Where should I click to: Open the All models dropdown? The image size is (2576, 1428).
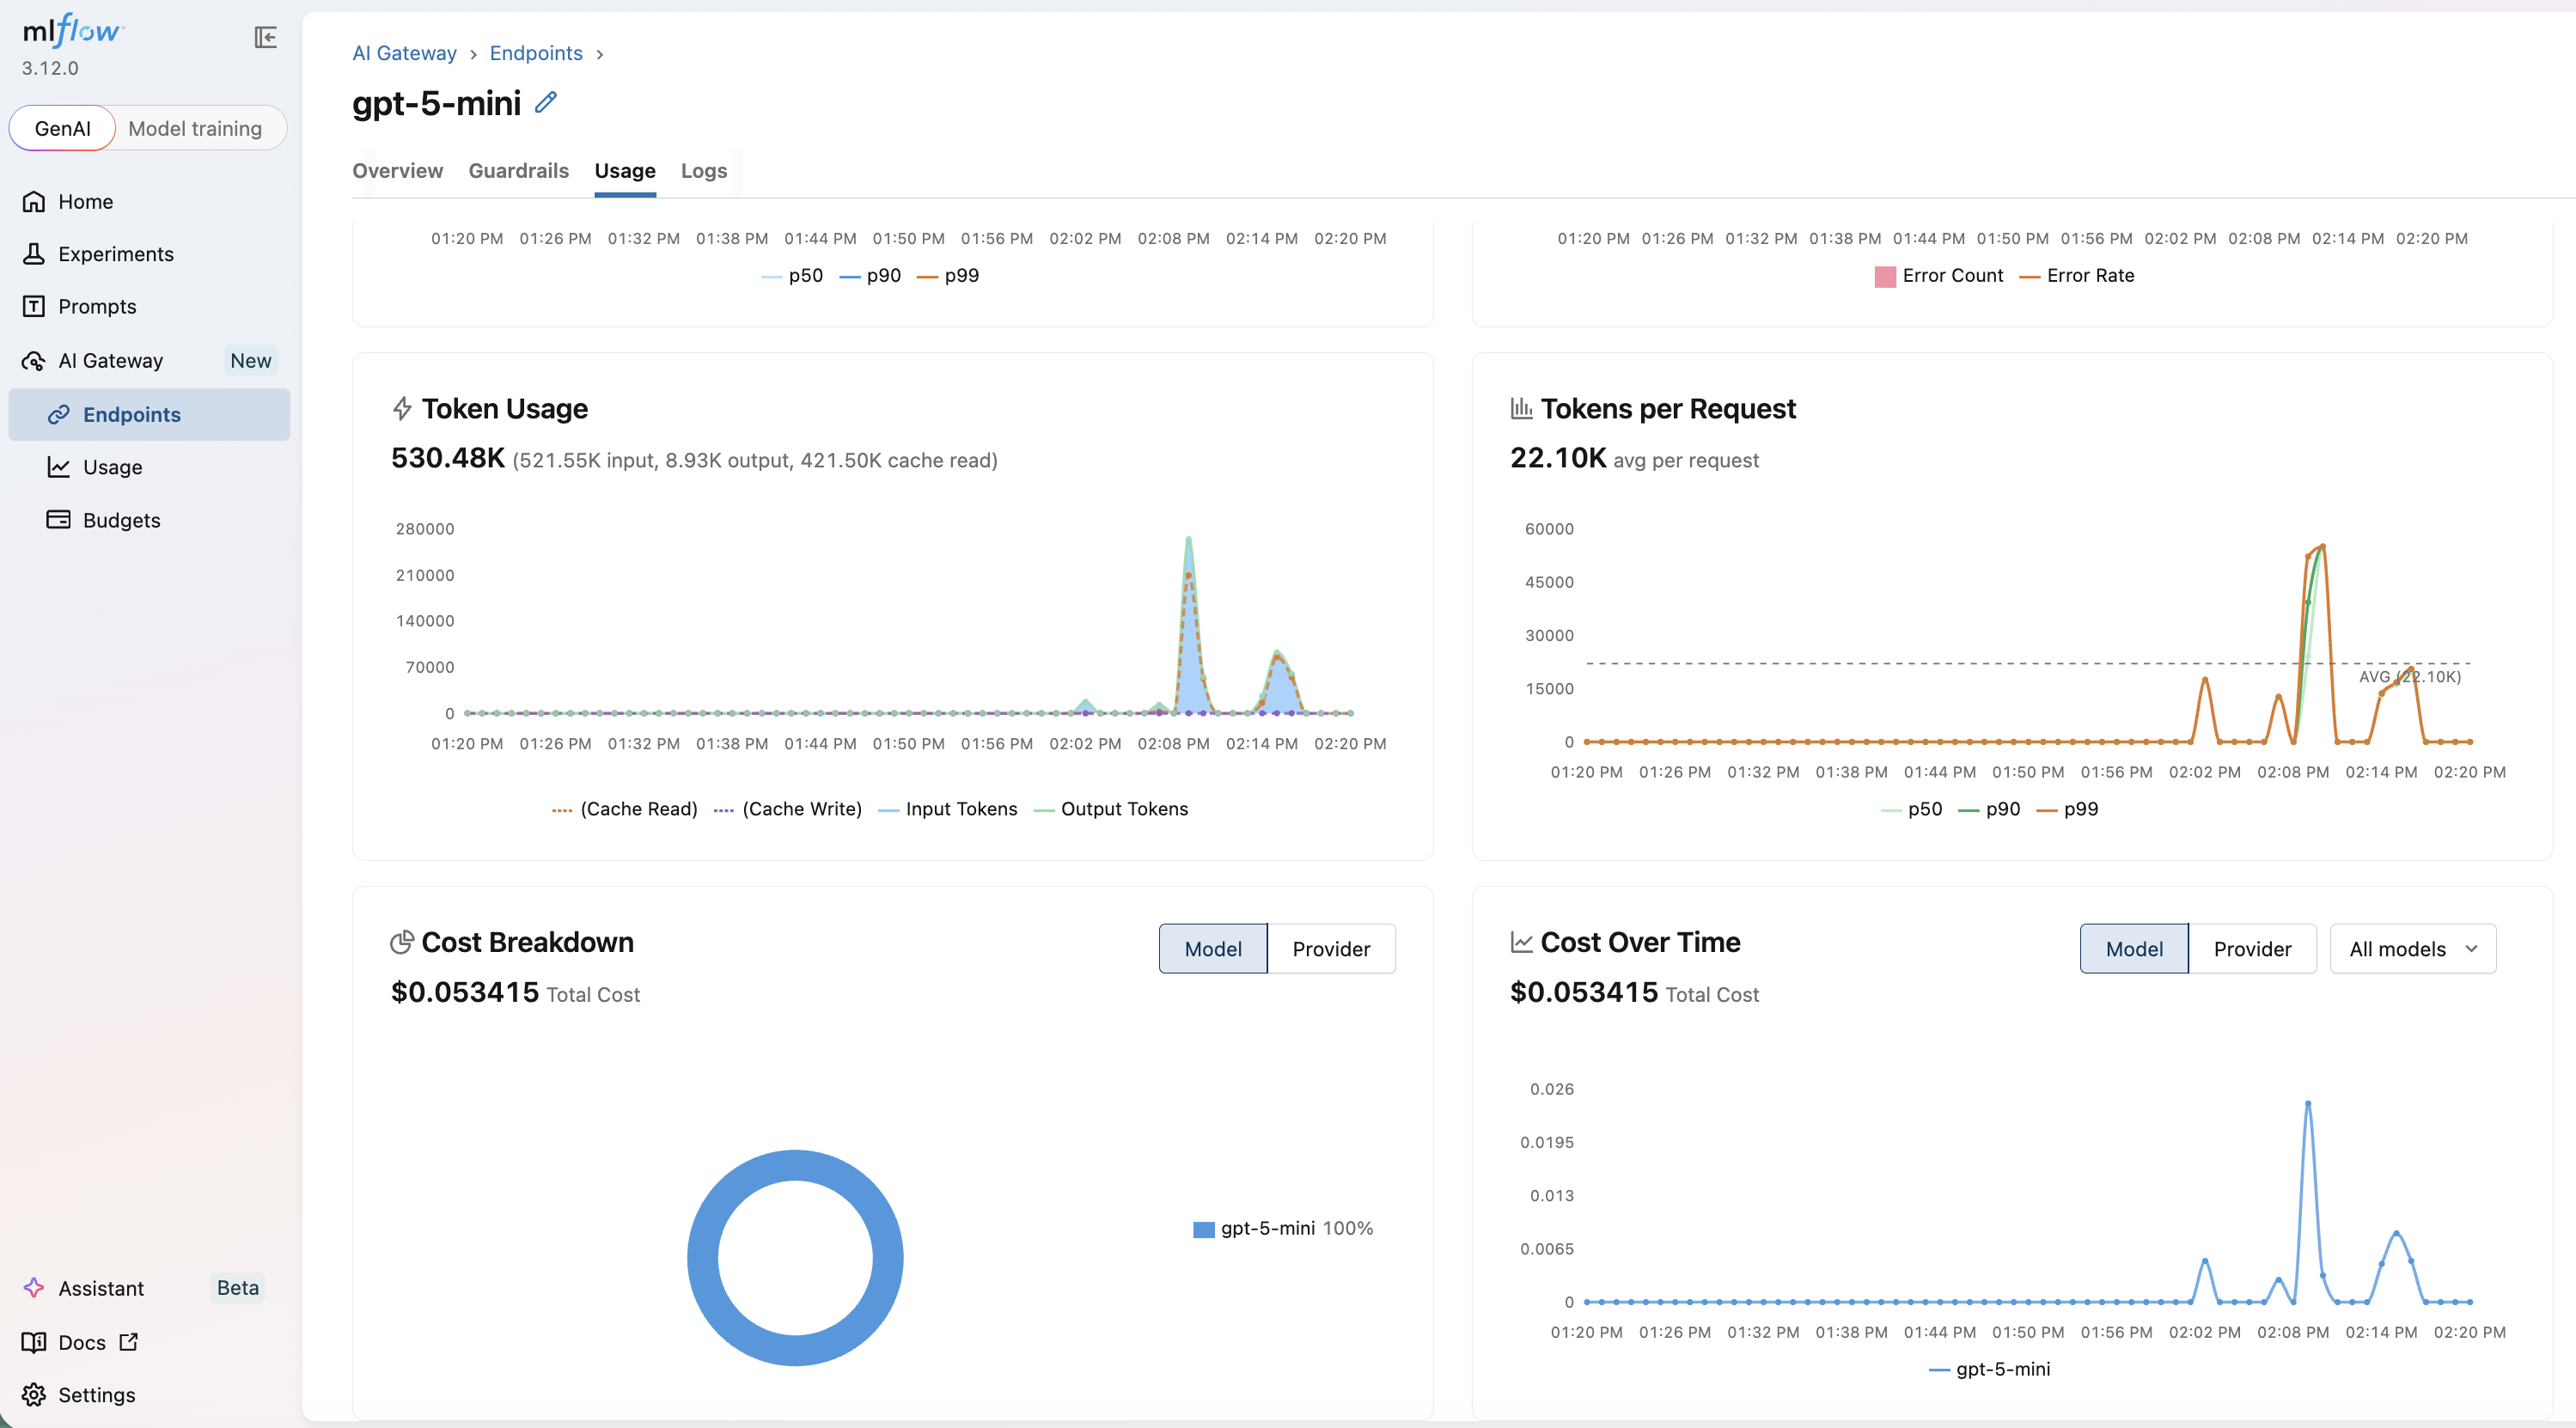(2413, 949)
